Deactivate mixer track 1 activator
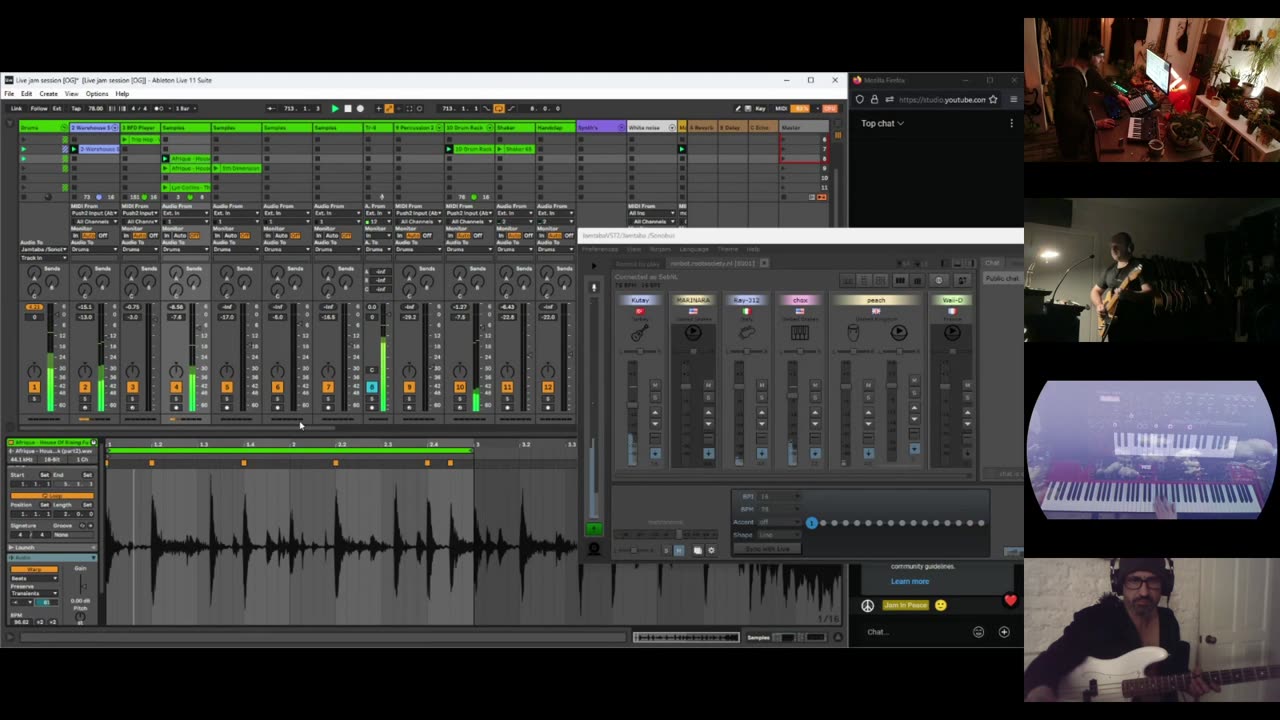This screenshot has width=1280, height=720. pos(34,387)
